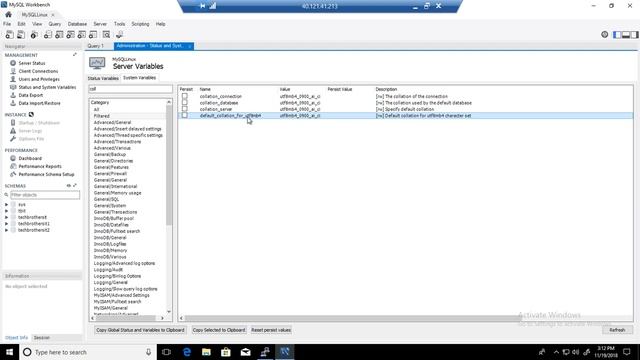Click the Filter objects schema search box
The image size is (640, 360).
tap(45, 195)
